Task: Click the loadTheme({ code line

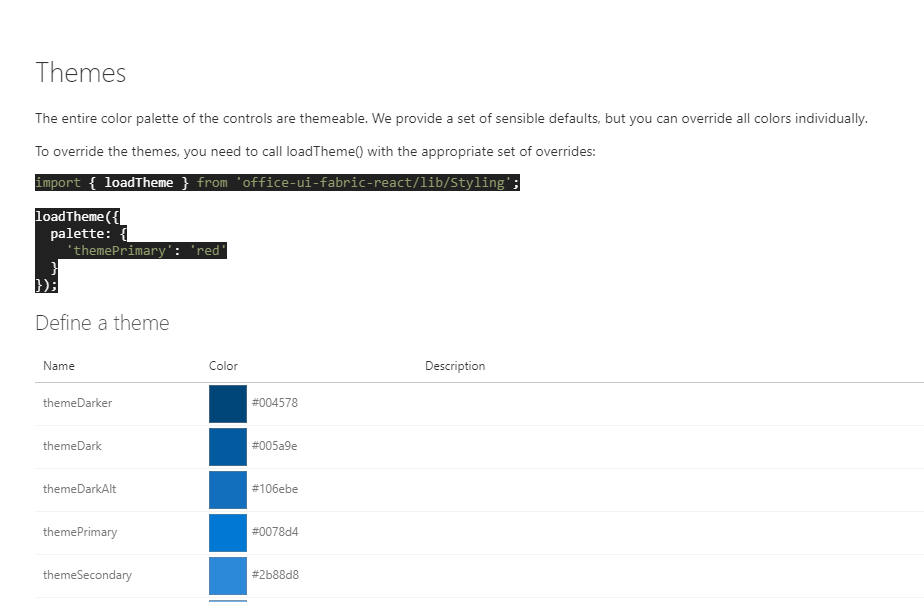Action: (x=78, y=216)
